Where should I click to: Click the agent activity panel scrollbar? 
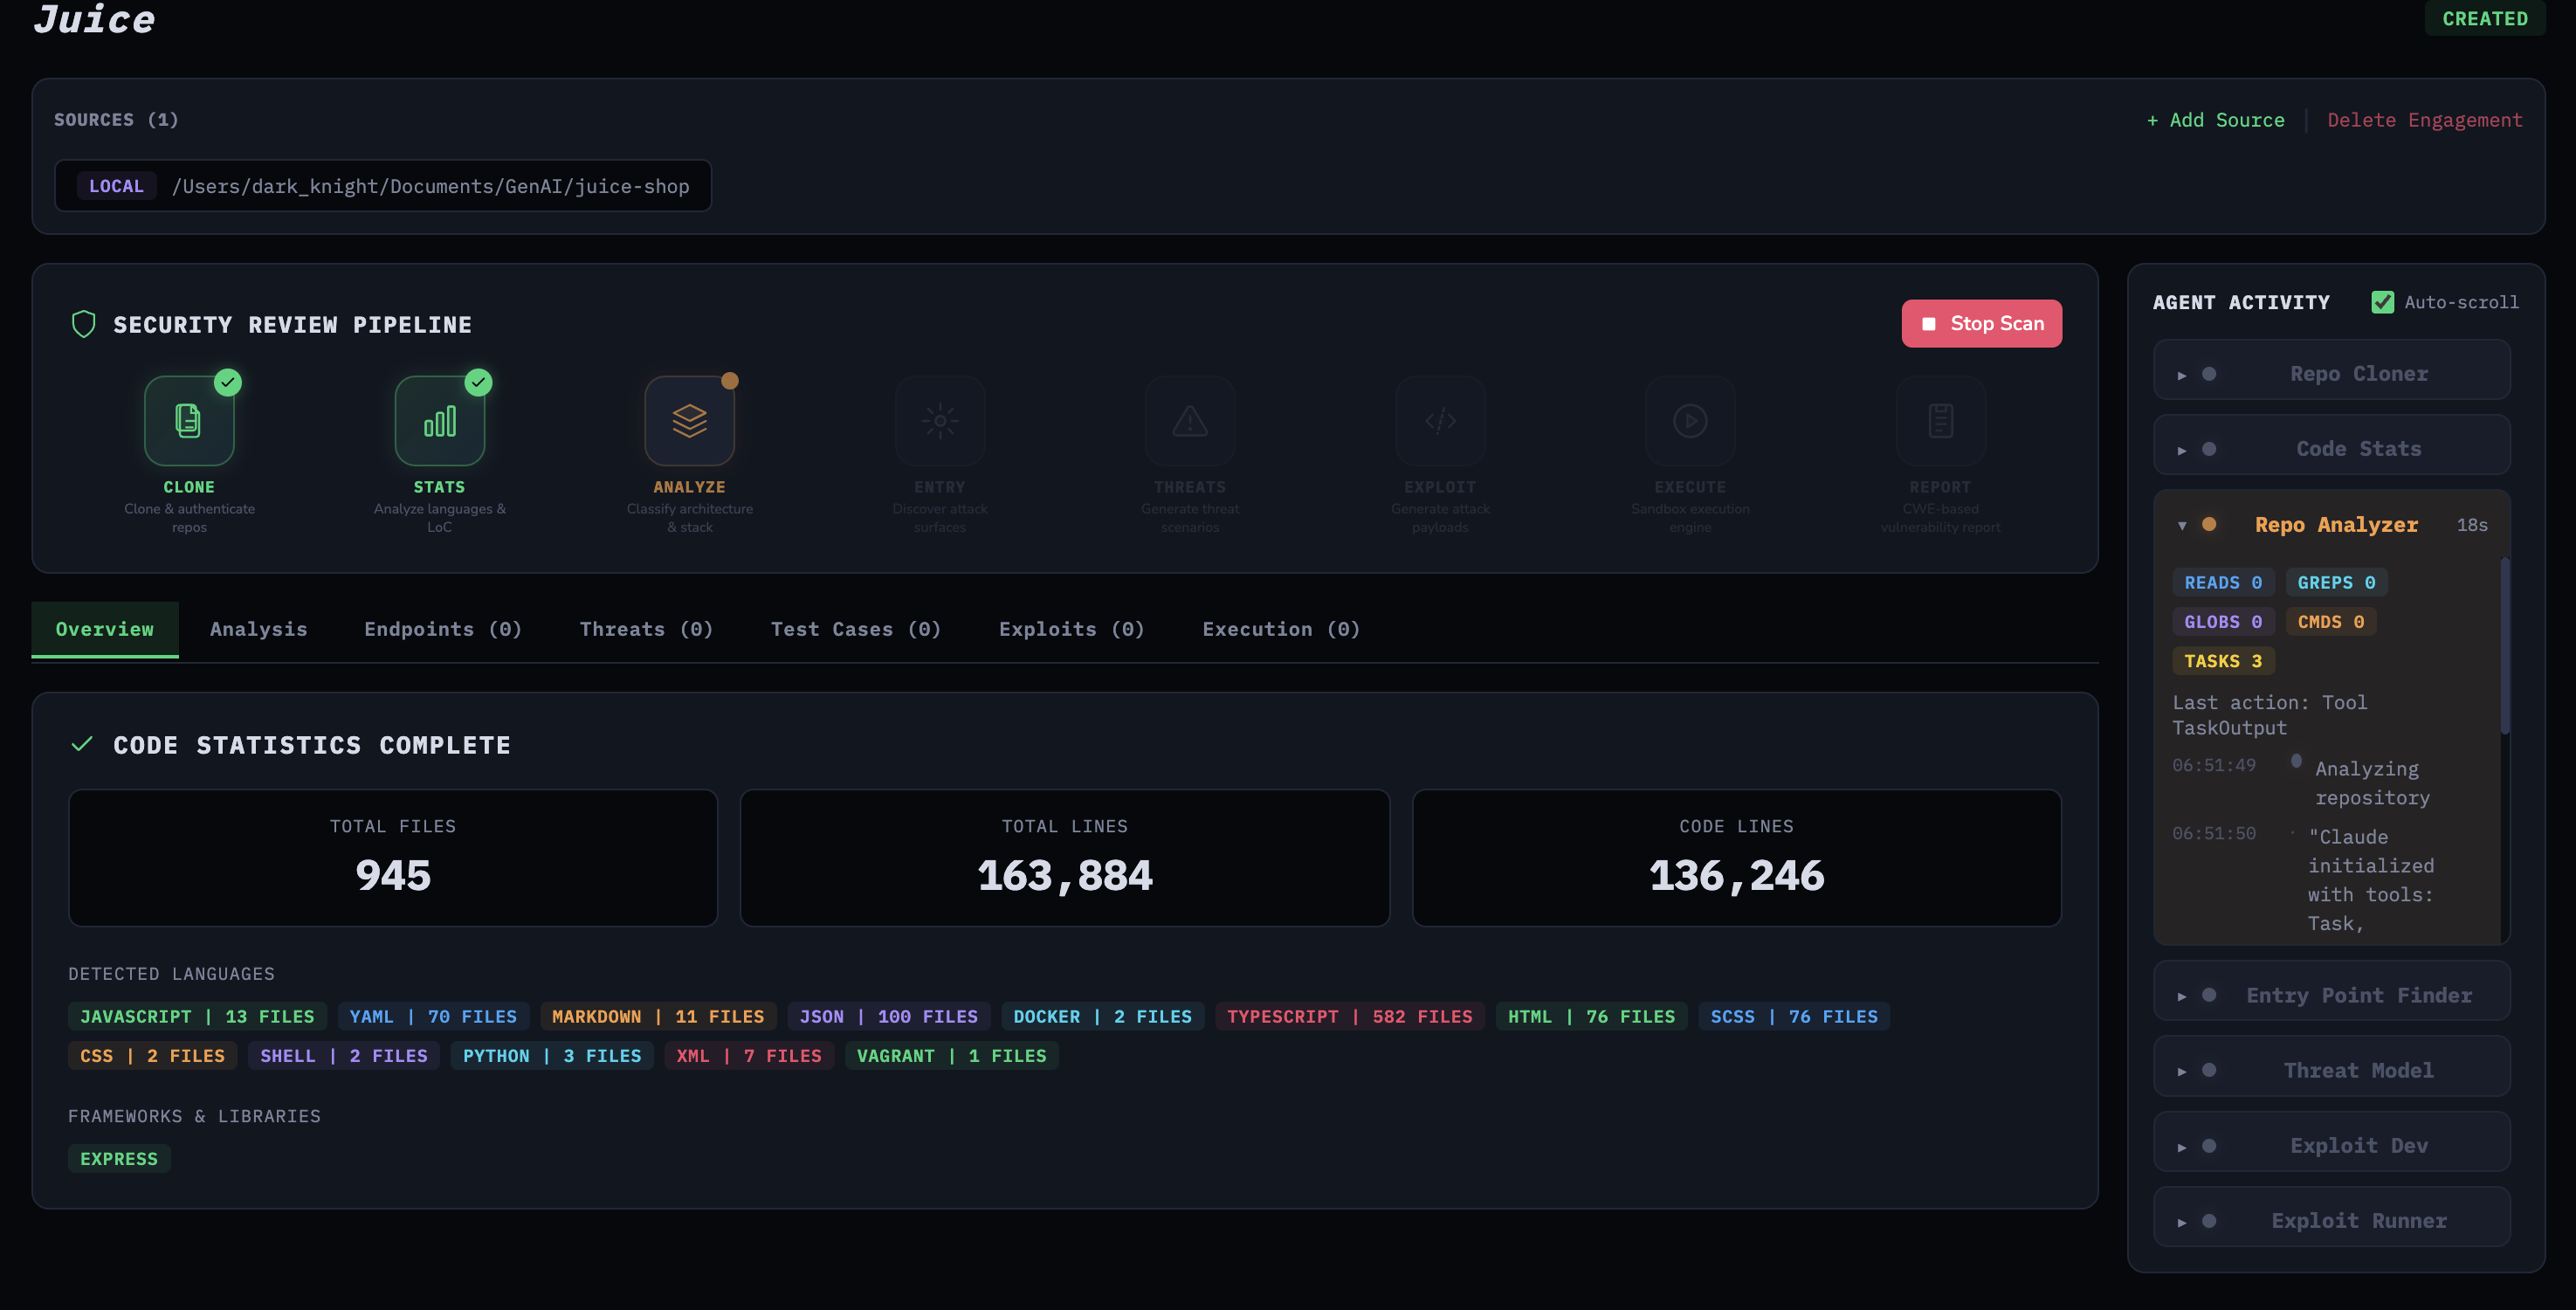2504,648
